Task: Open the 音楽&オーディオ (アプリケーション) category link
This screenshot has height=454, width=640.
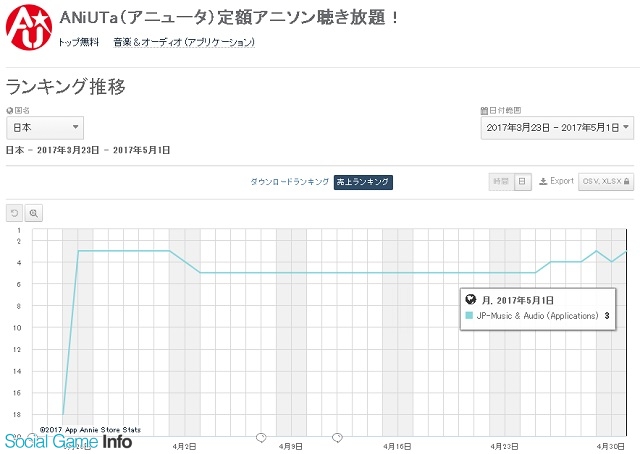Action: [184, 42]
